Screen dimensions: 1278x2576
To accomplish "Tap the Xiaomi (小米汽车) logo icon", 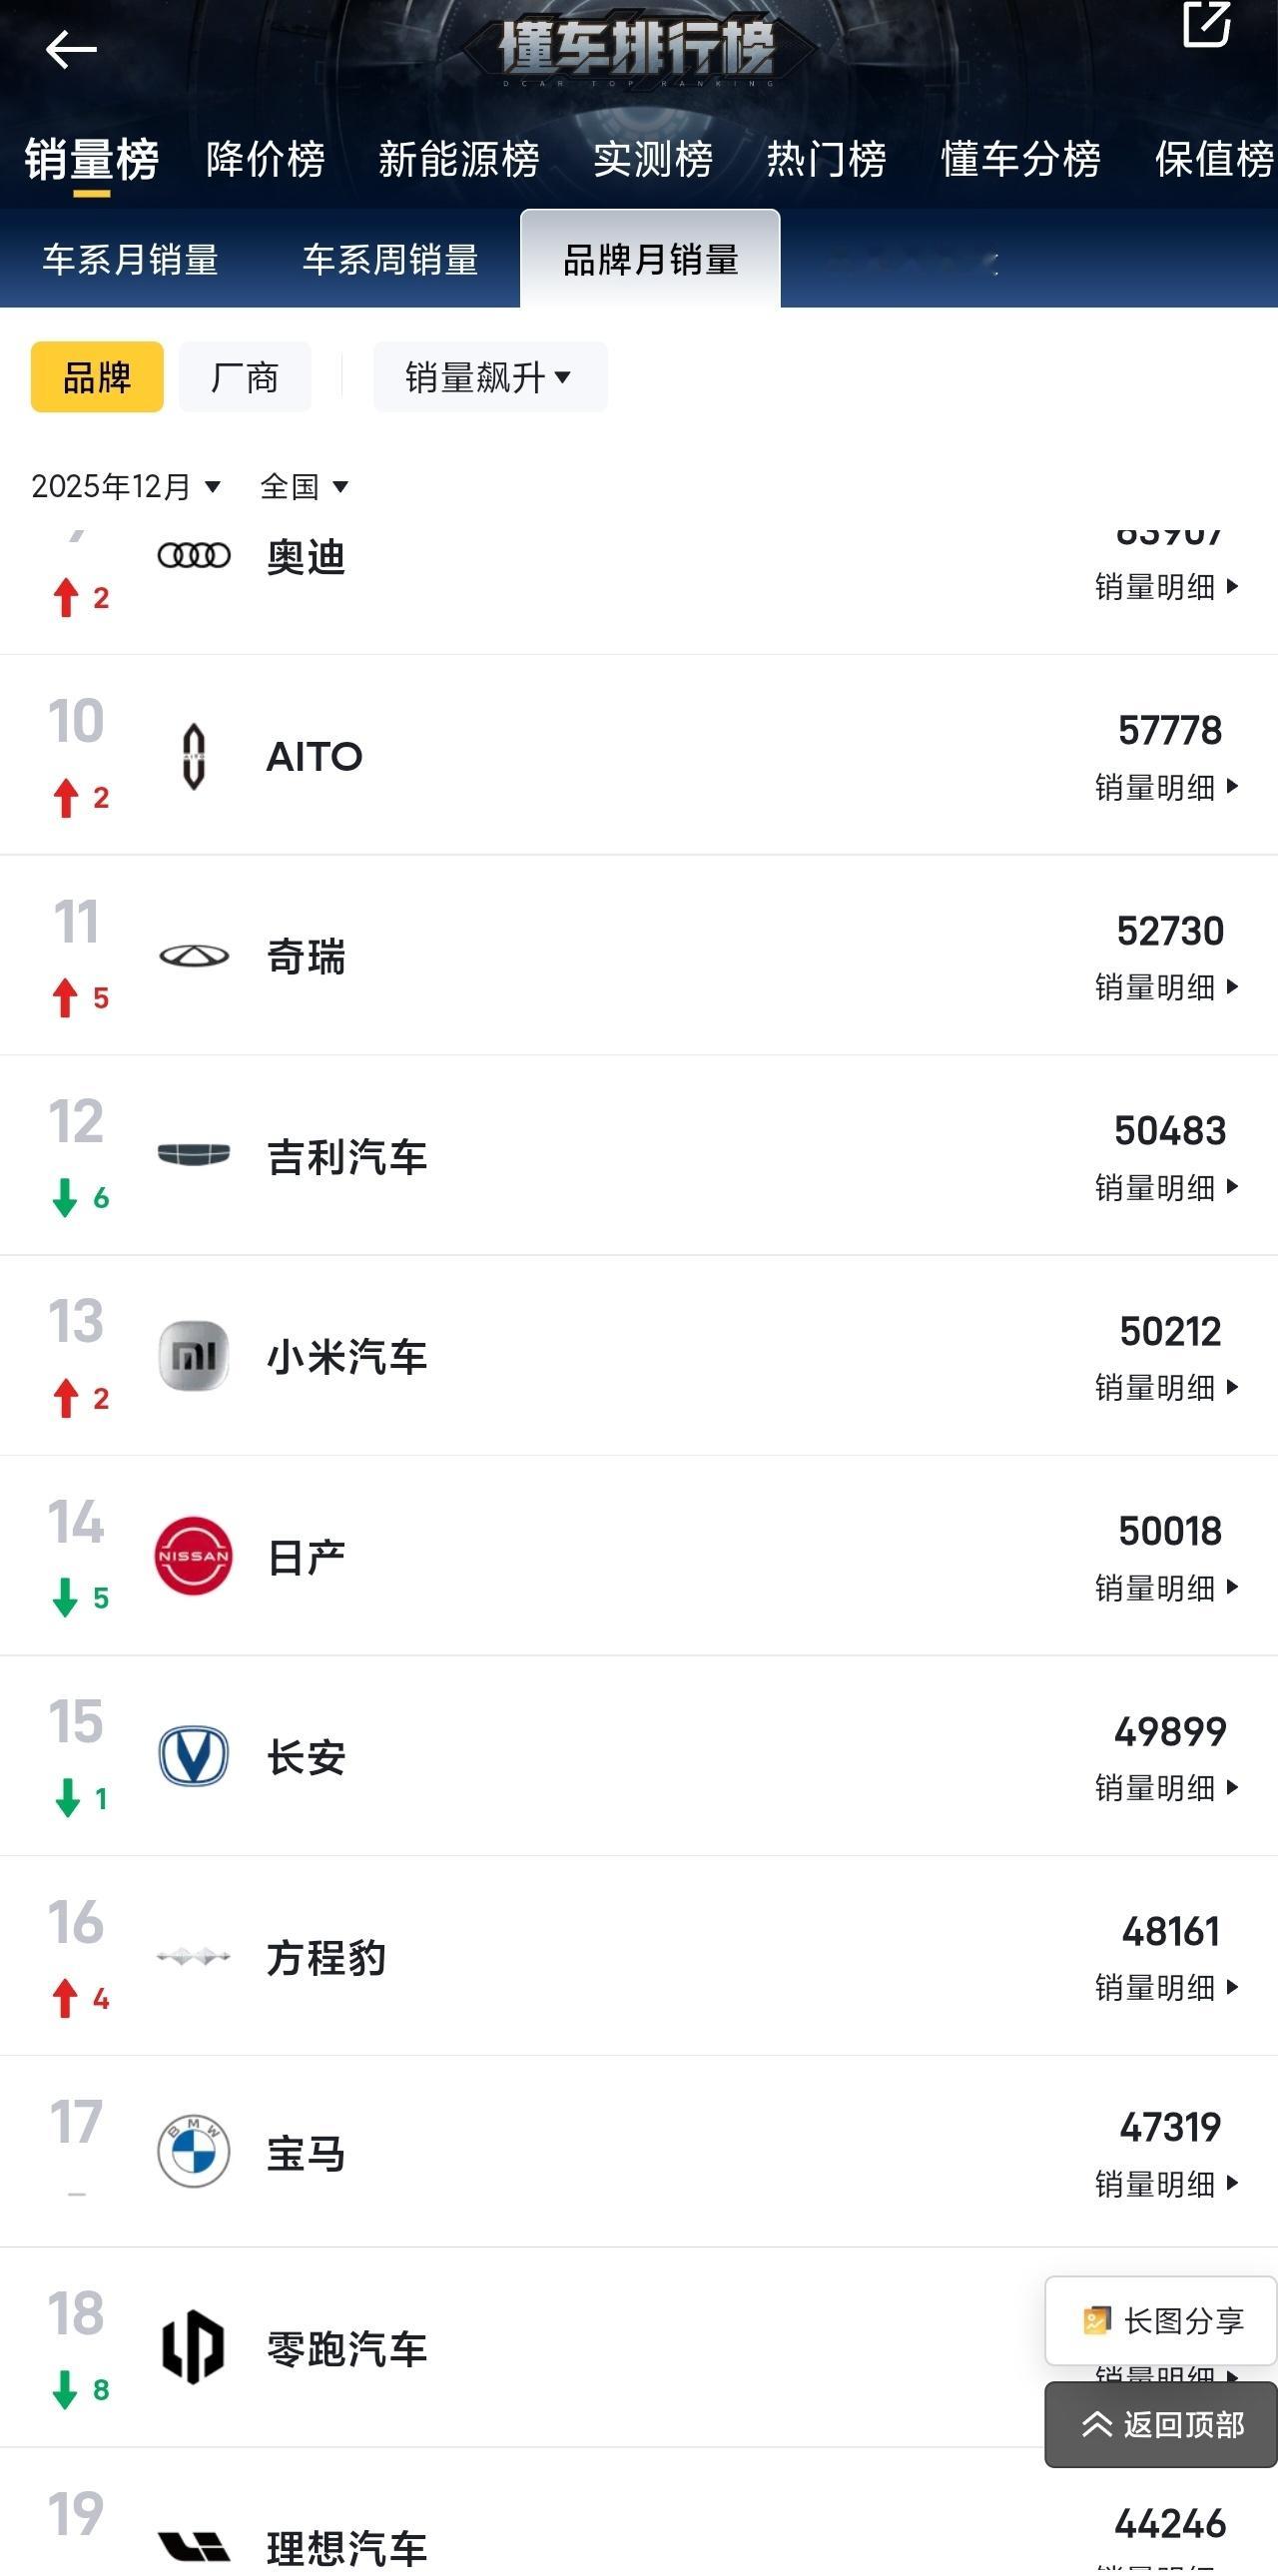I will 194,1356.
